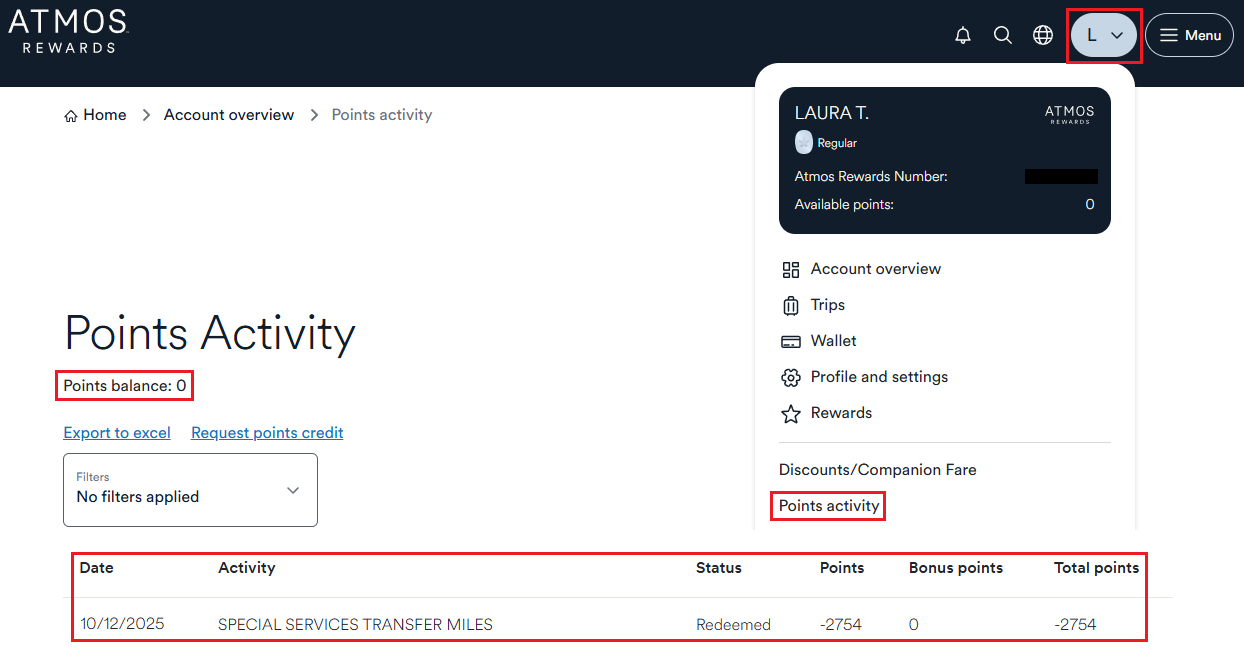This screenshot has height=650, width=1244.
Task: Select Discounts/Companion Fare menu item
Action: (877, 470)
